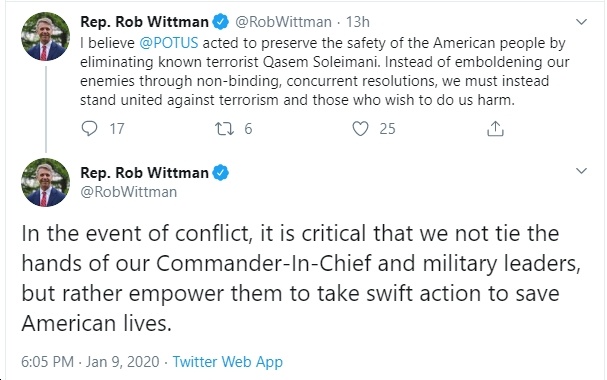Click the Rep. Rob Wittman name in second tweet
Image resolution: width=607 pixels, height=380 pixels.
coord(144,173)
